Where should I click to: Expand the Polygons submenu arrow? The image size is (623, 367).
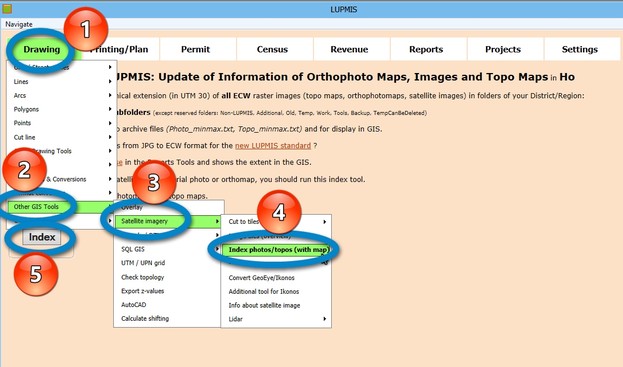pos(110,109)
